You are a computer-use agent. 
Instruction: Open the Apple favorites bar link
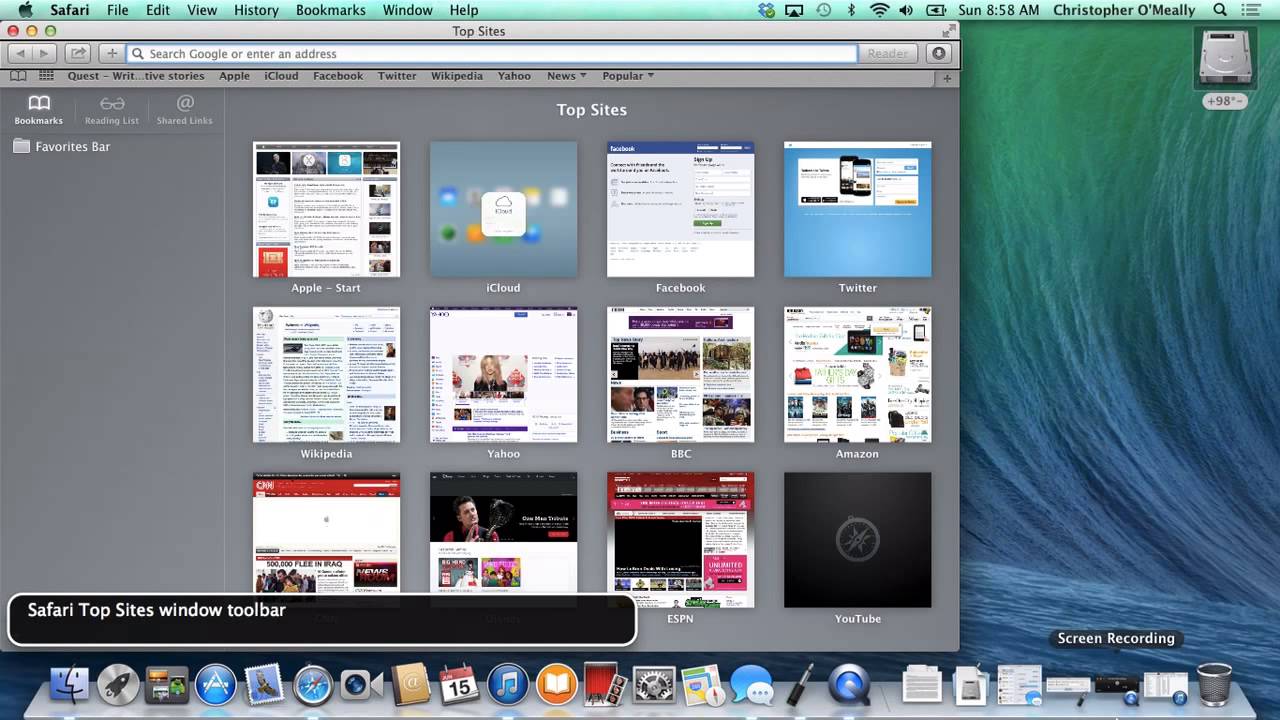234,76
